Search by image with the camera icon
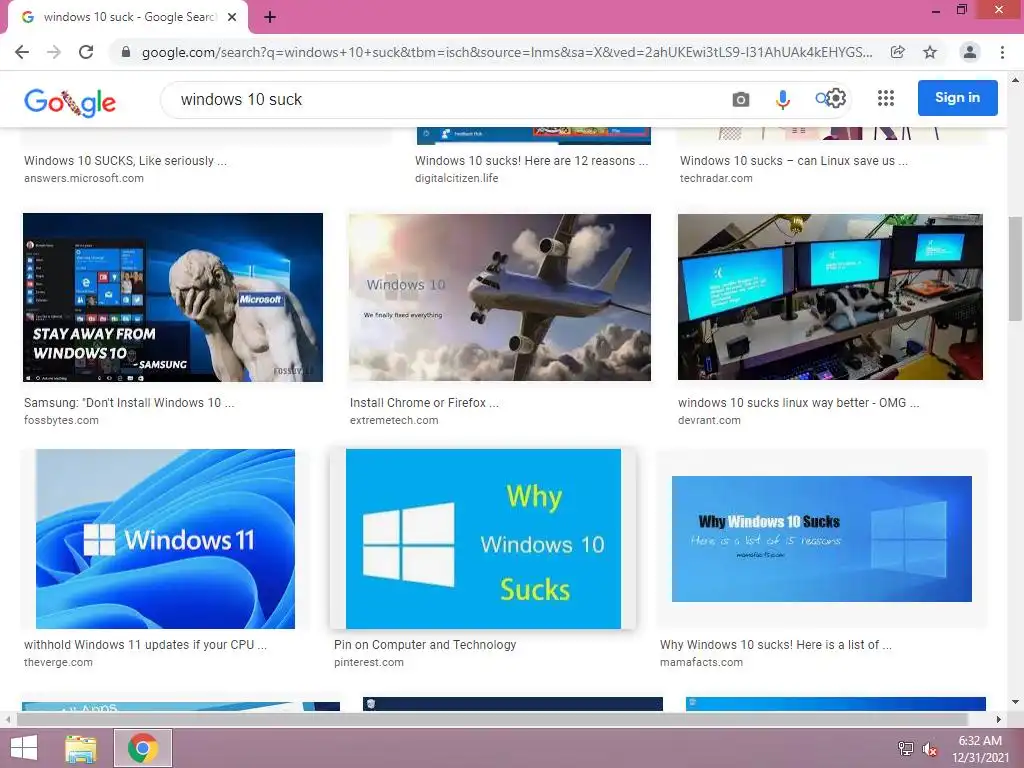1024x768 pixels. 741,99
